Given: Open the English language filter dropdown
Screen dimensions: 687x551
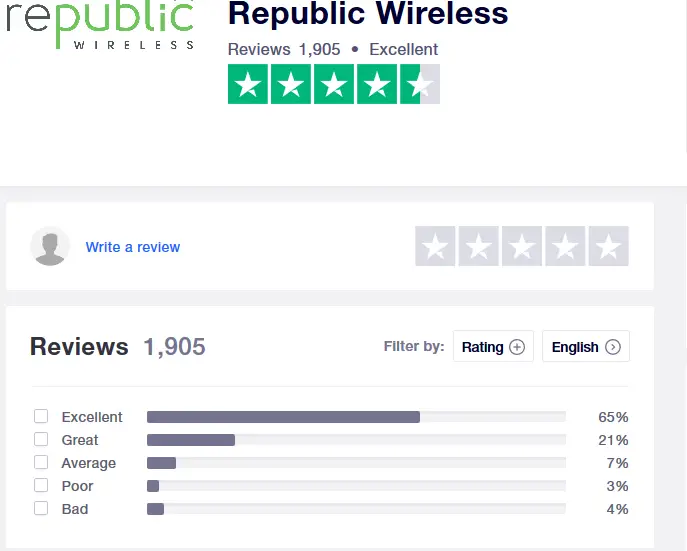Looking at the screenshot, I should click(x=586, y=346).
